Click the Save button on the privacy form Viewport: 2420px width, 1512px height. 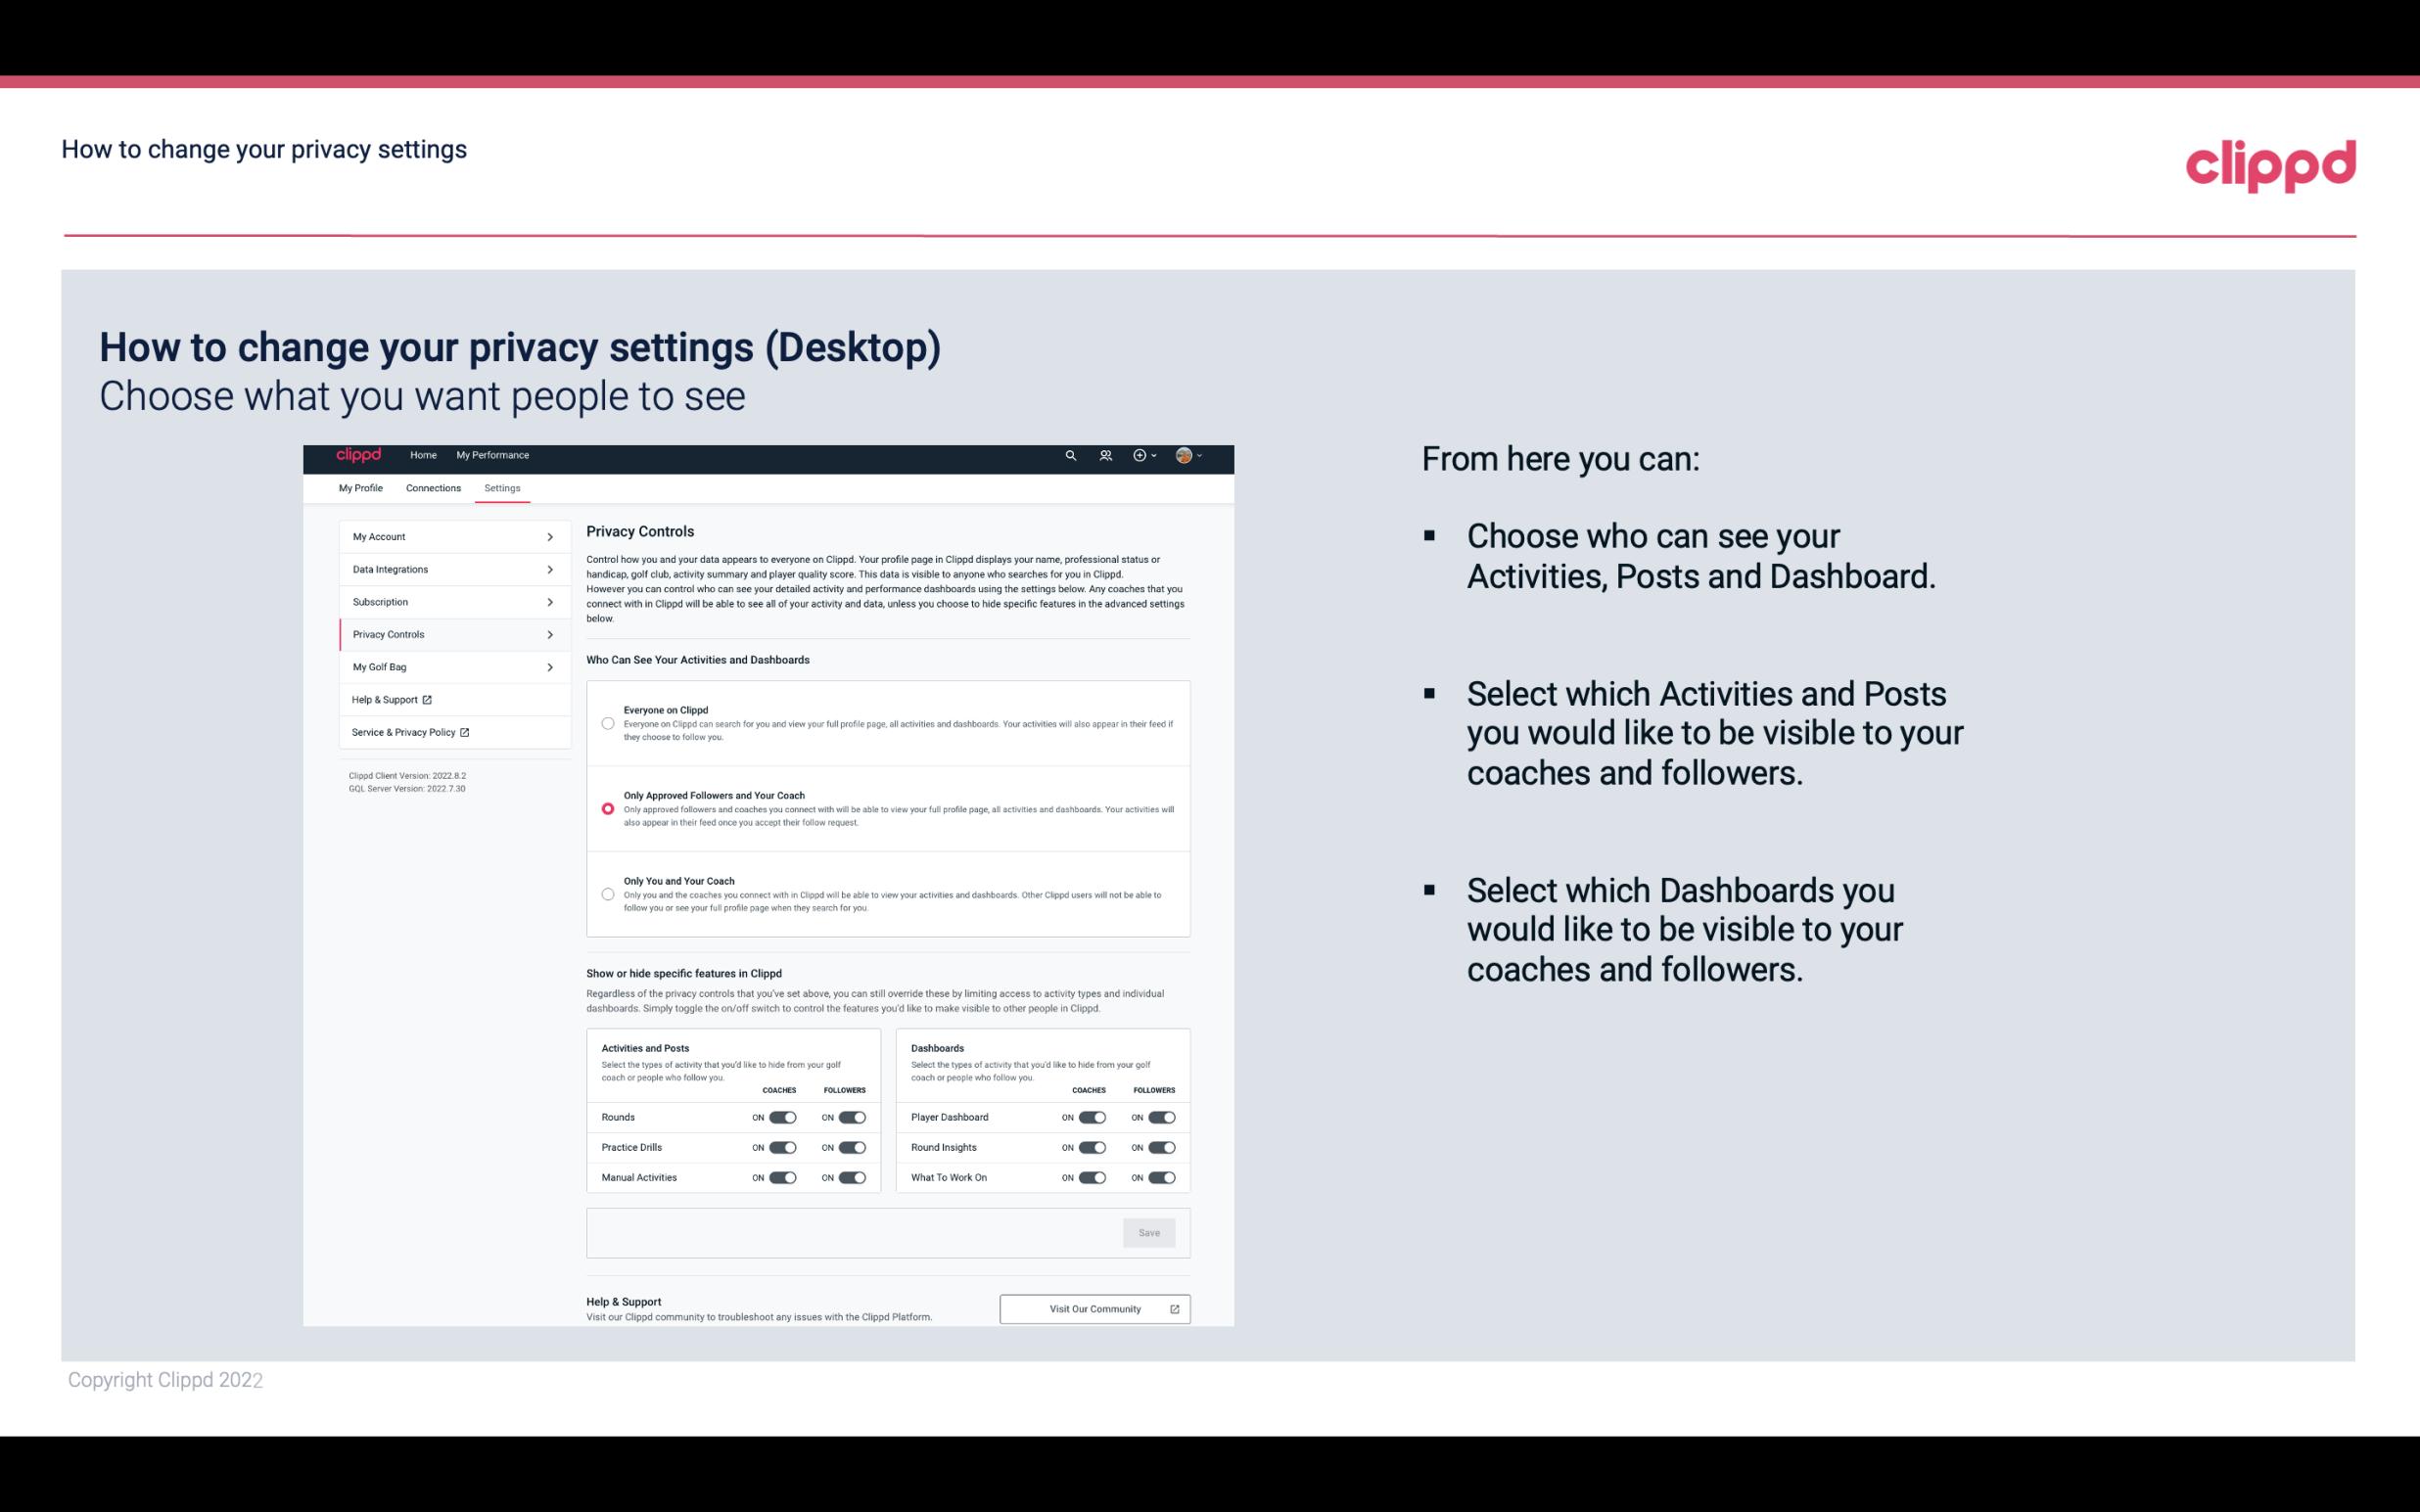click(1148, 1231)
